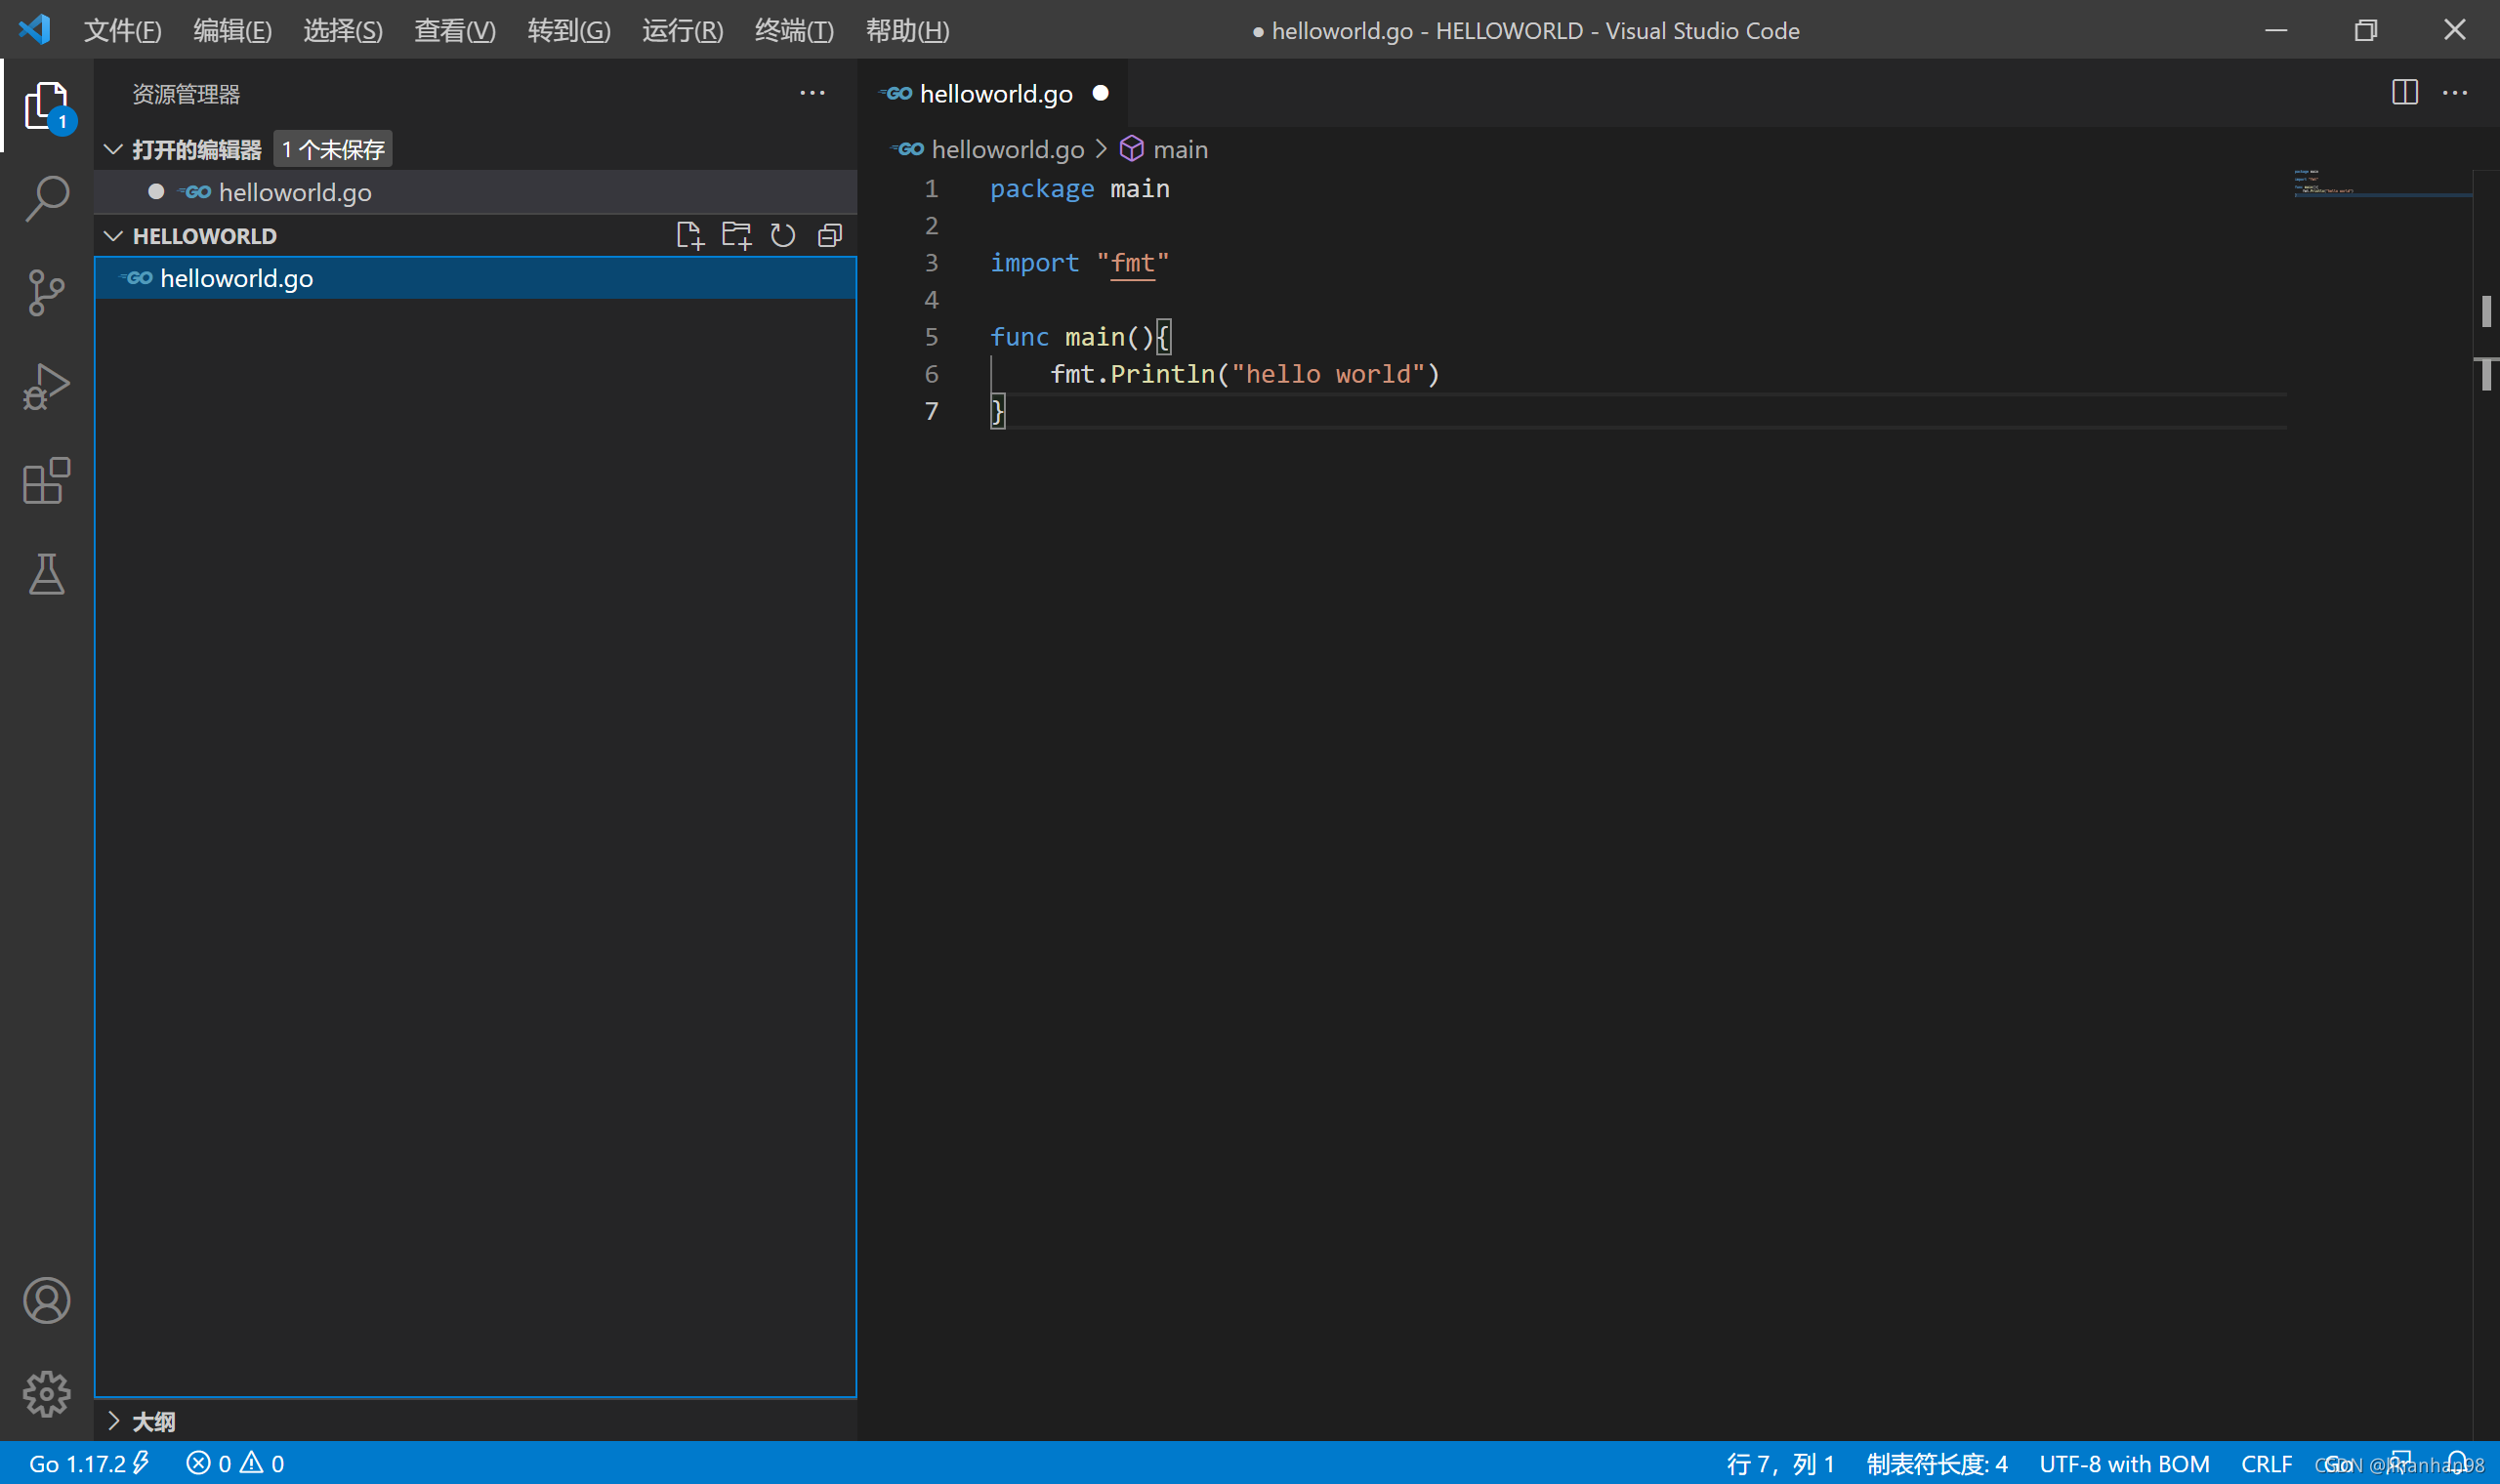Viewport: 2500px width, 1484px height.
Task: Toggle the split editor layout button
Action: point(2404,92)
